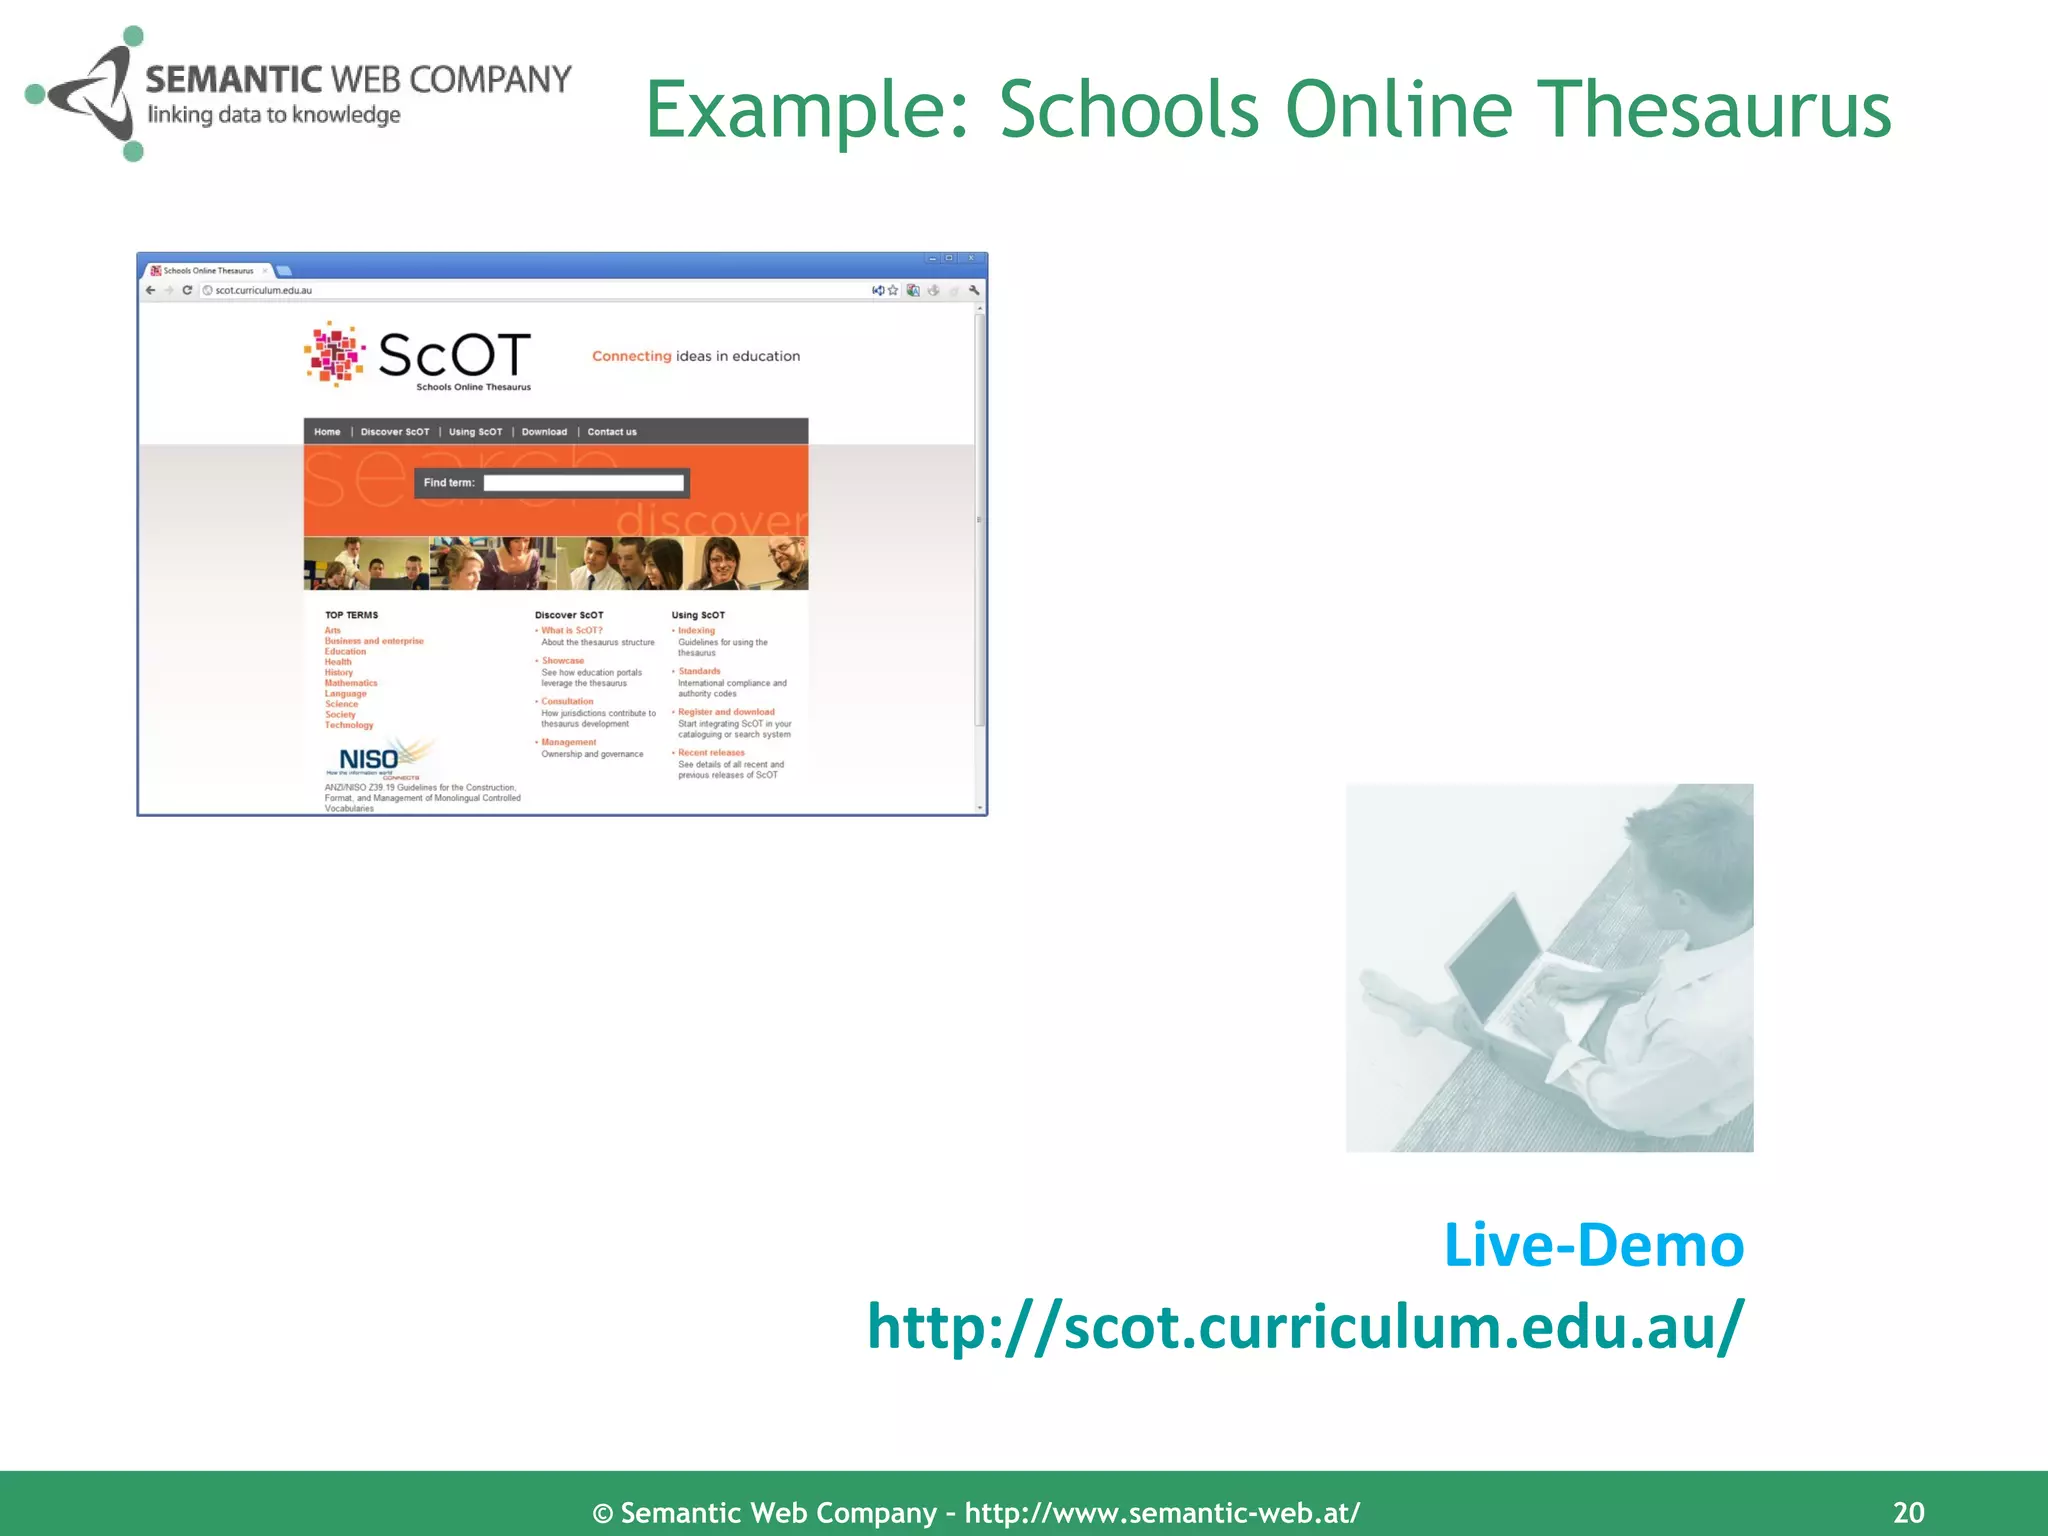Select the Schools Online Thesaurus browser tab
The width and height of the screenshot is (2048, 1536).
pos(208,271)
